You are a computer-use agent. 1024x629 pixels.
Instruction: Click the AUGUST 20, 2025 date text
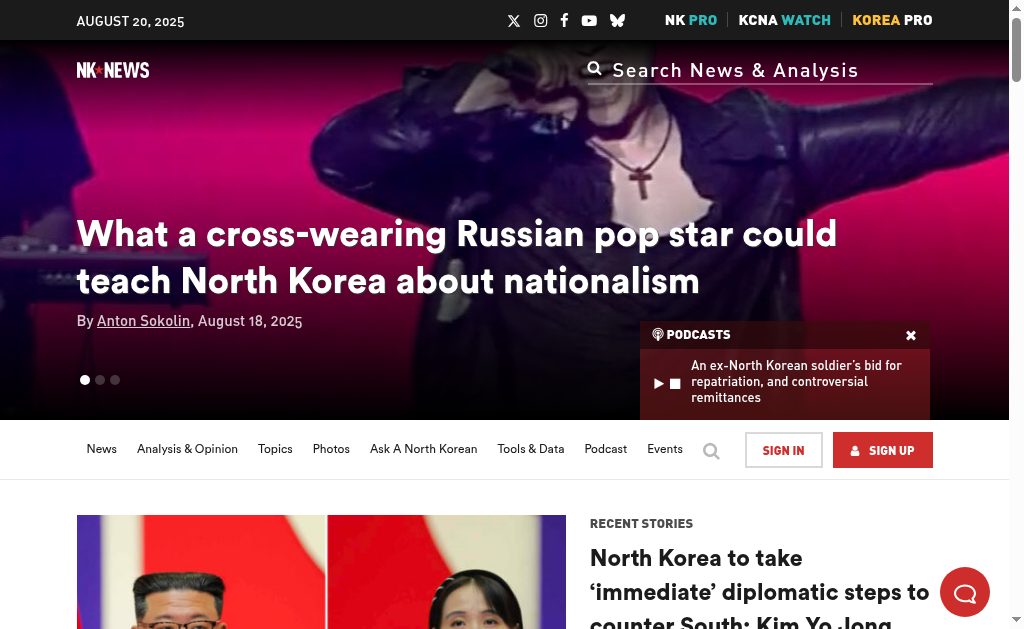[130, 22]
